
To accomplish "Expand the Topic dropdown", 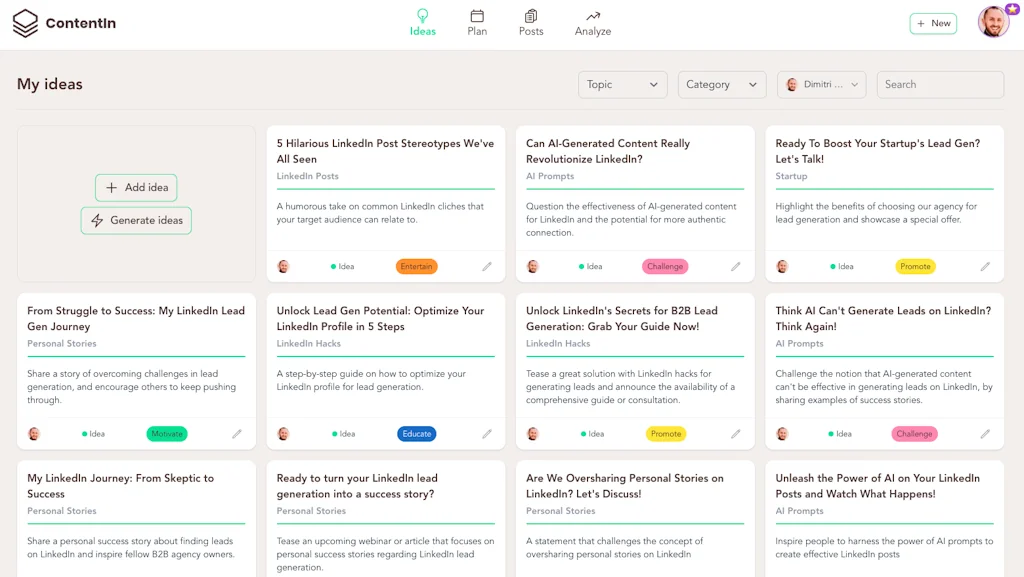I will [x=622, y=85].
